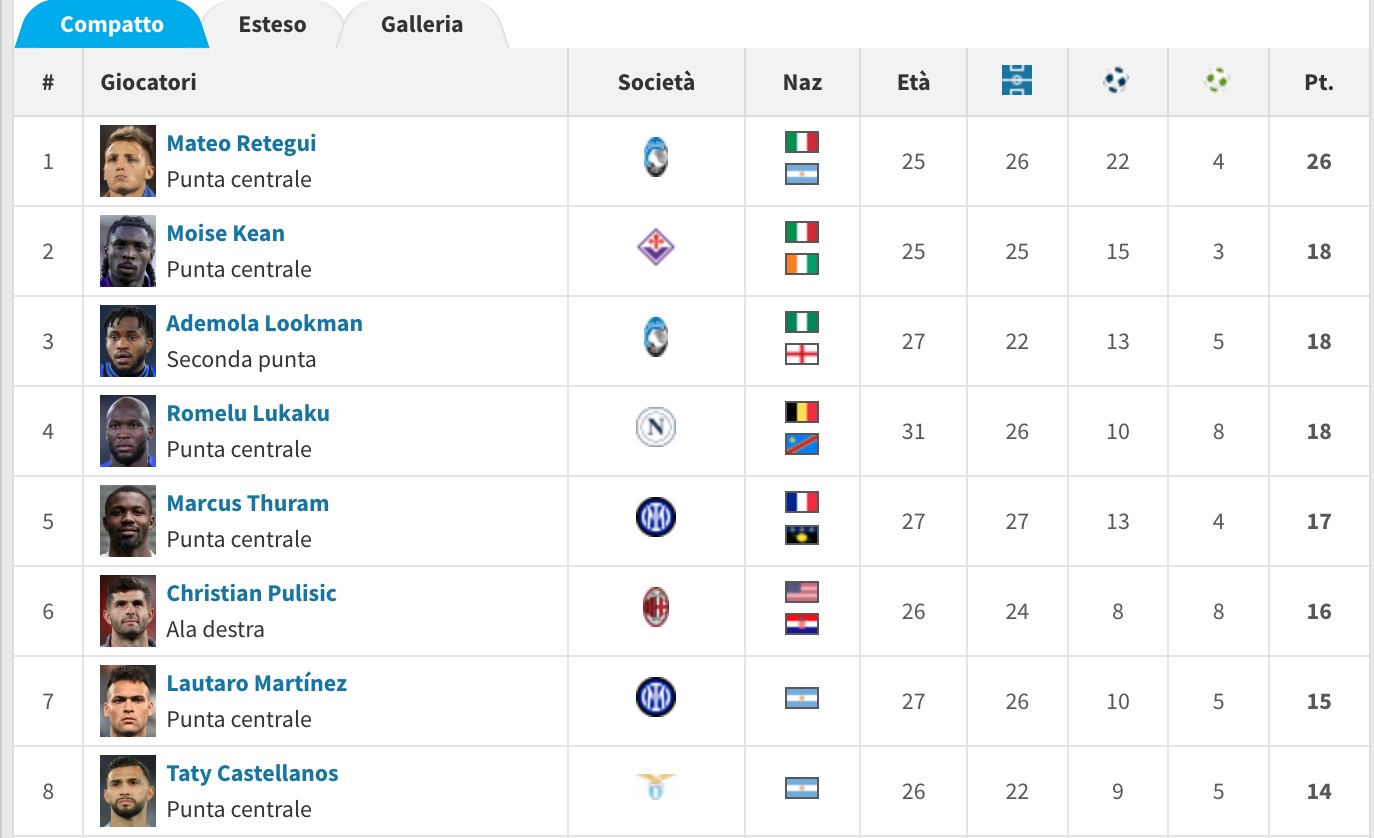This screenshot has width=1374, height=838.
Task: Open AC Milan crest beside Christian Pulisic
Action: click(x=656, y=608)
